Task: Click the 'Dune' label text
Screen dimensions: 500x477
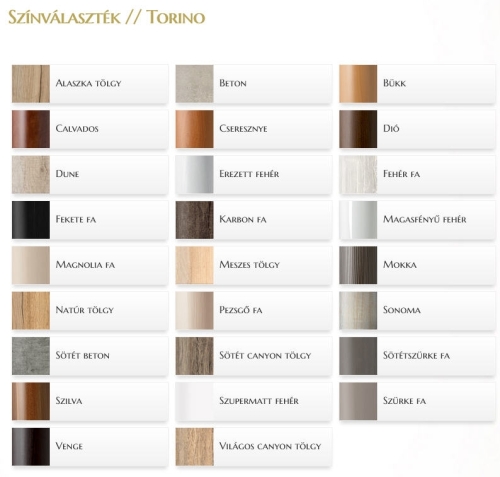Action: (x=67, y=174)
